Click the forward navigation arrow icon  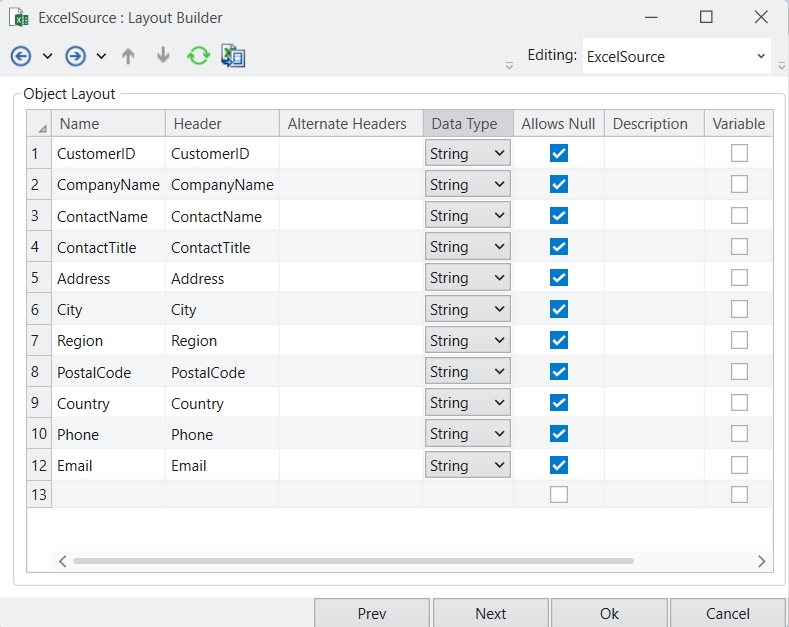click(75, 56)
